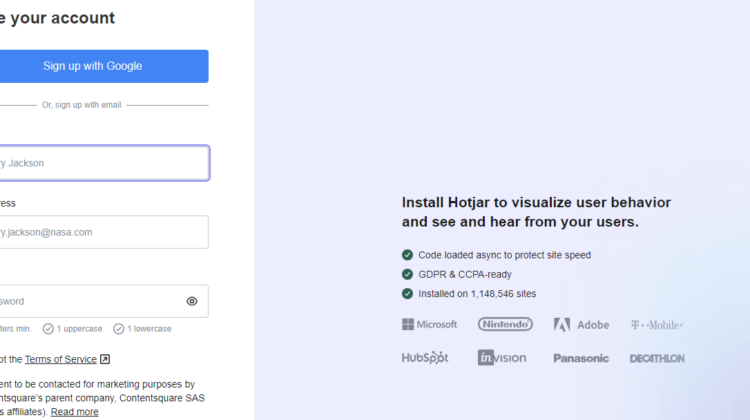Click the 'Install Hotjar to visualize user behavior' heading
Screen dimensions: 750x420
[x=536, y=212]
